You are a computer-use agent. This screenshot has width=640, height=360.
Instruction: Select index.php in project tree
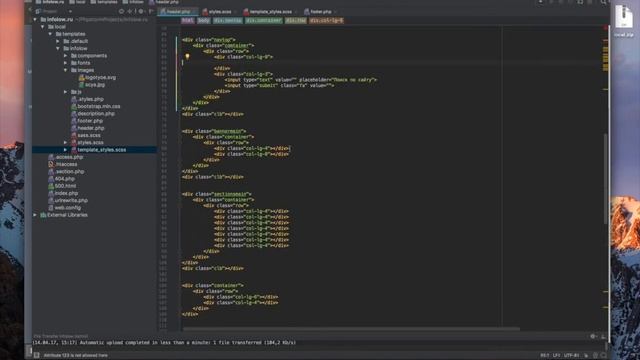click(x=63, y=193)
